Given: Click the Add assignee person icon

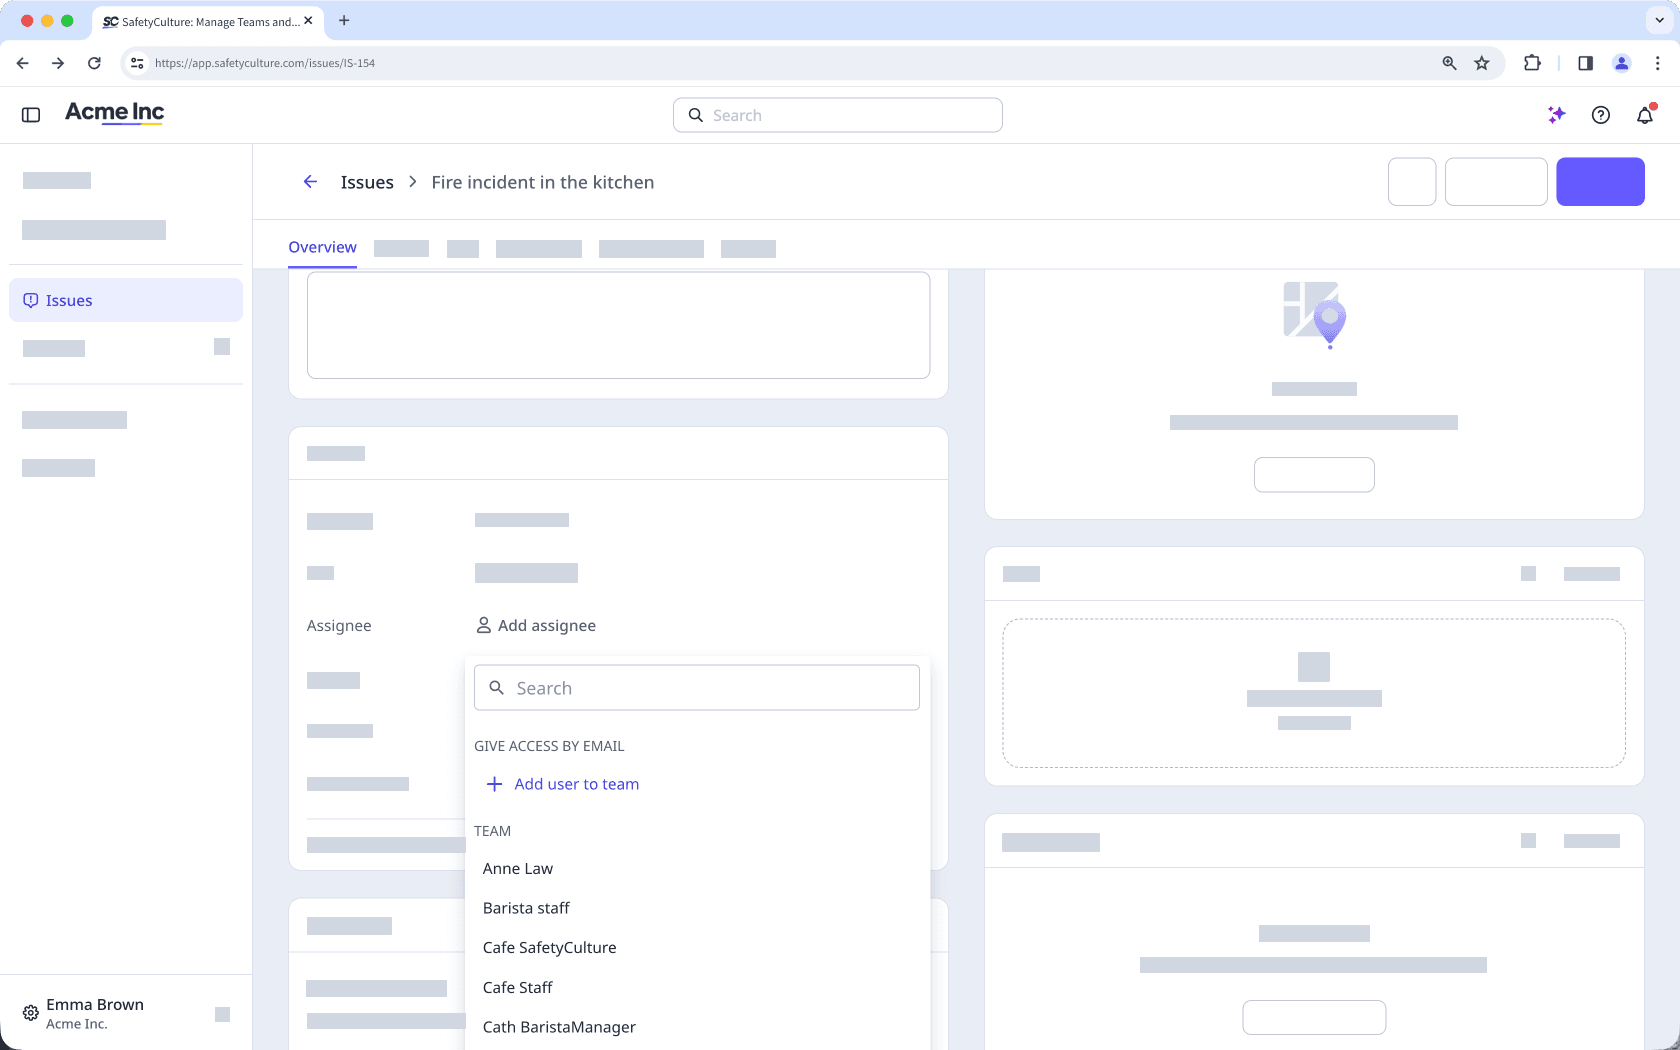Looking at the screenshot, I should (484, 625).
